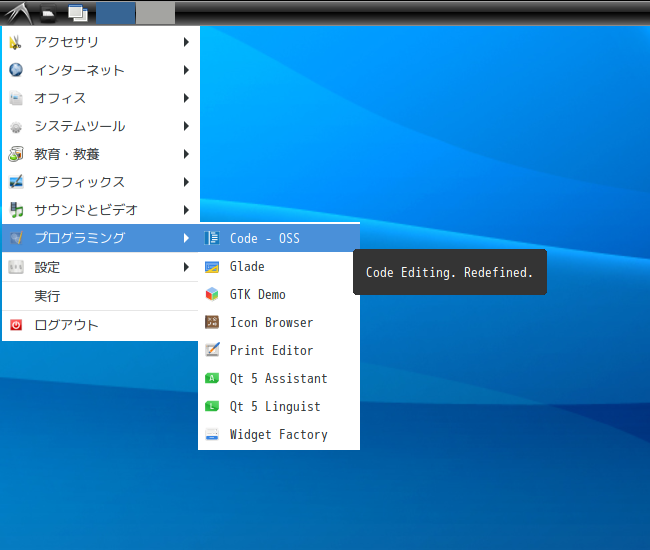The image size is (650, 550).
Task: Open the グラフィックス menu category
Action: pos(101,182)
